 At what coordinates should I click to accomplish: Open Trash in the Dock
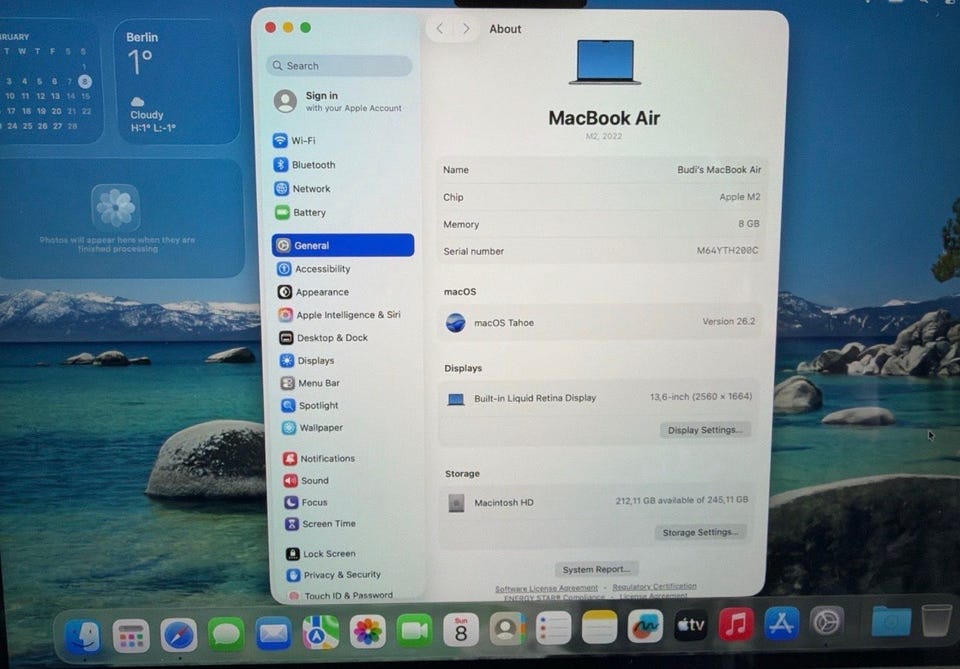pyautogui.click(x=936, y=621)
